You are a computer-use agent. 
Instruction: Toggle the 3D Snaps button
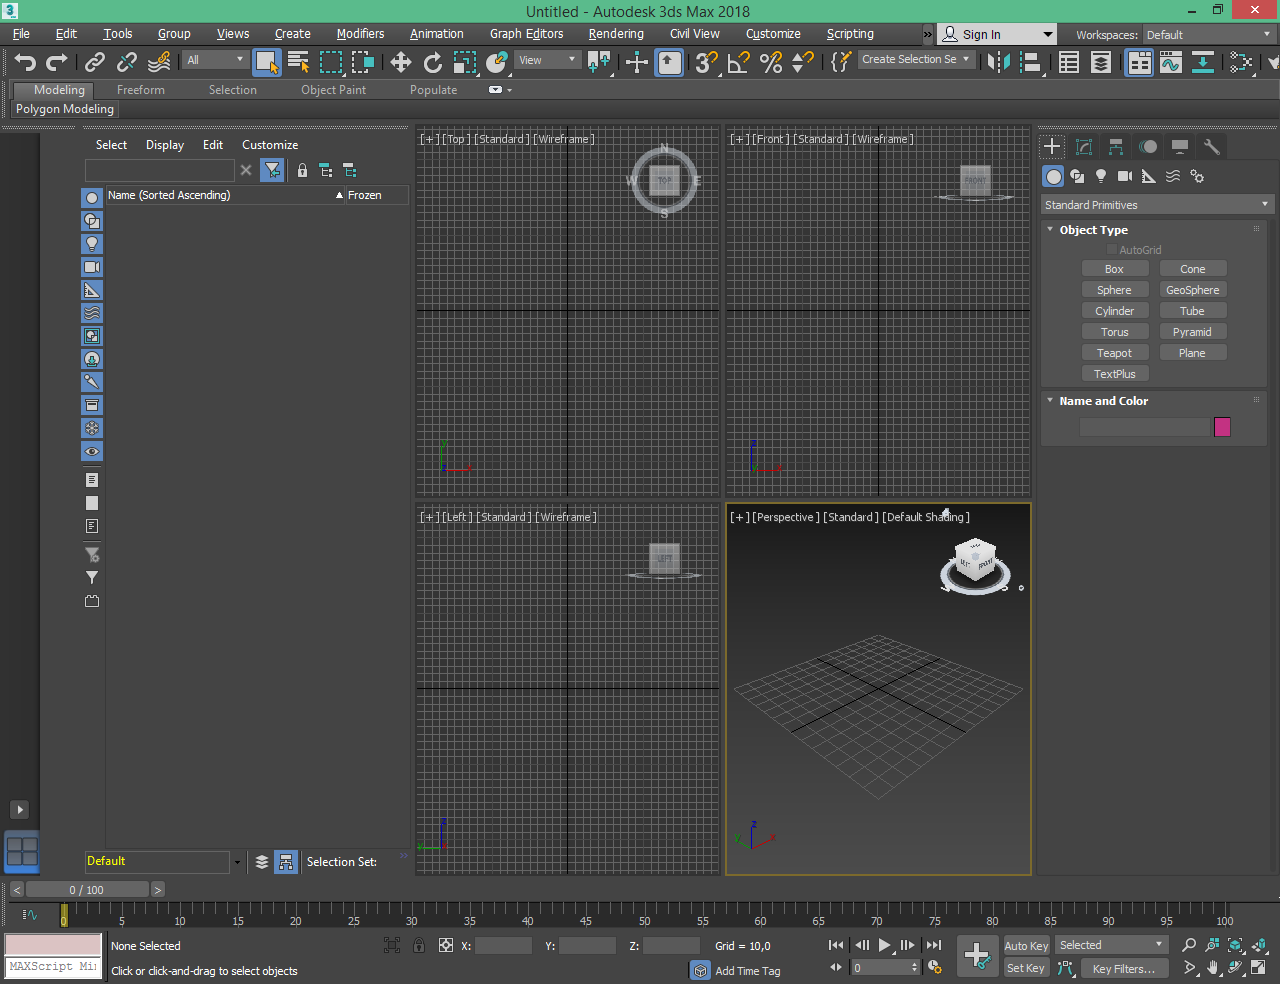[707, 62]
